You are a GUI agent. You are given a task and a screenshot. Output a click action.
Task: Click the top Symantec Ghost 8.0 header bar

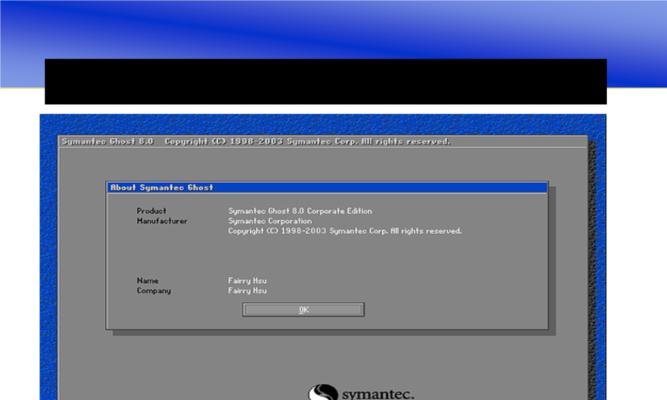(x=322, y=141)
